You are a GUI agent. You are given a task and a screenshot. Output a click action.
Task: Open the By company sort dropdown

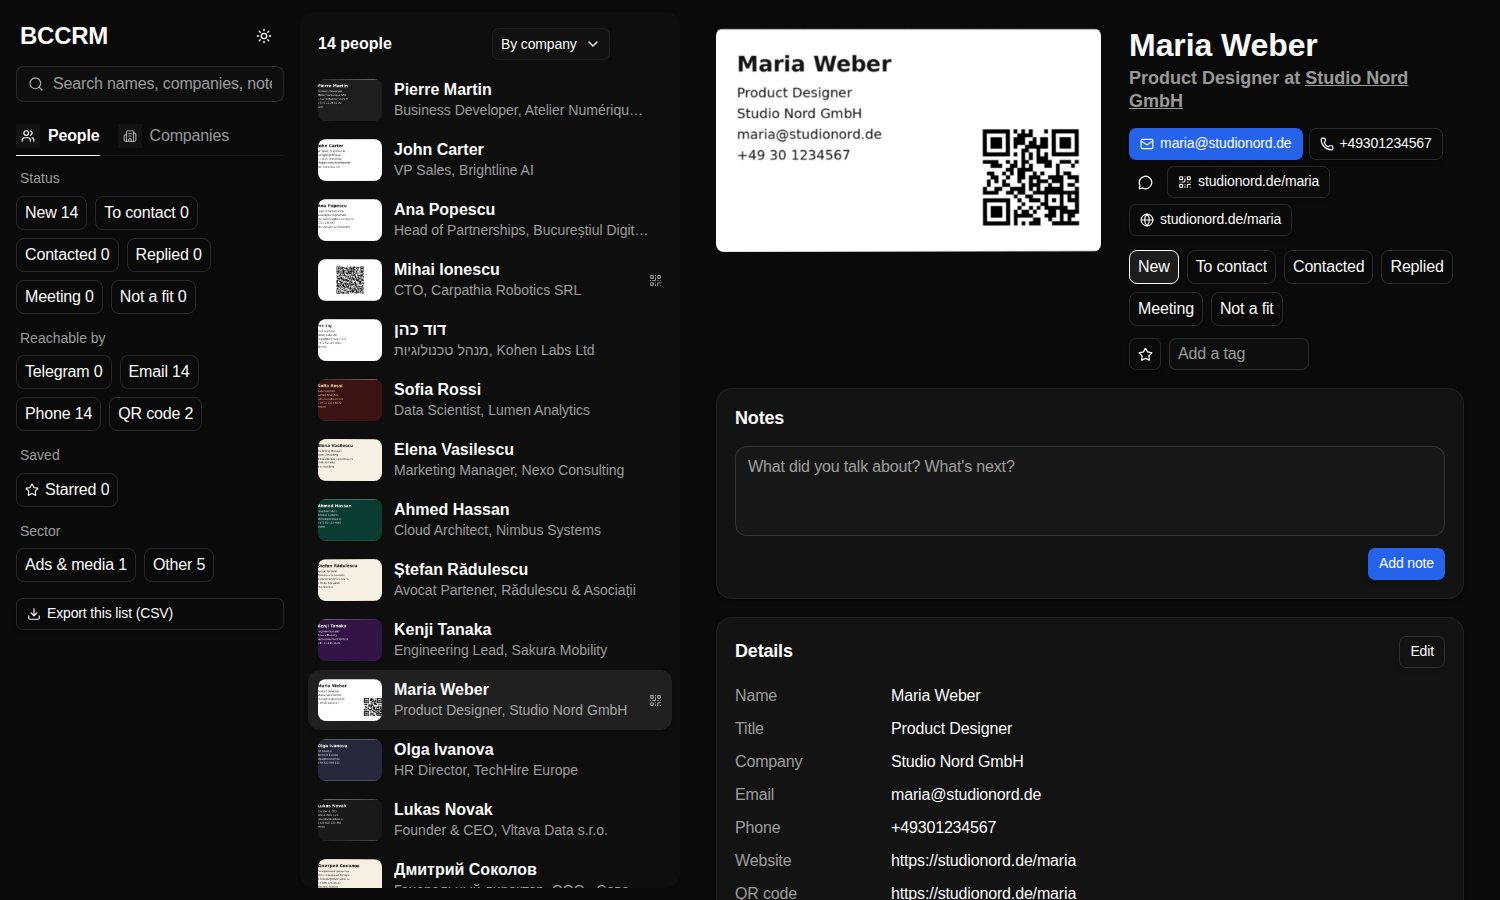click(550, 44)
